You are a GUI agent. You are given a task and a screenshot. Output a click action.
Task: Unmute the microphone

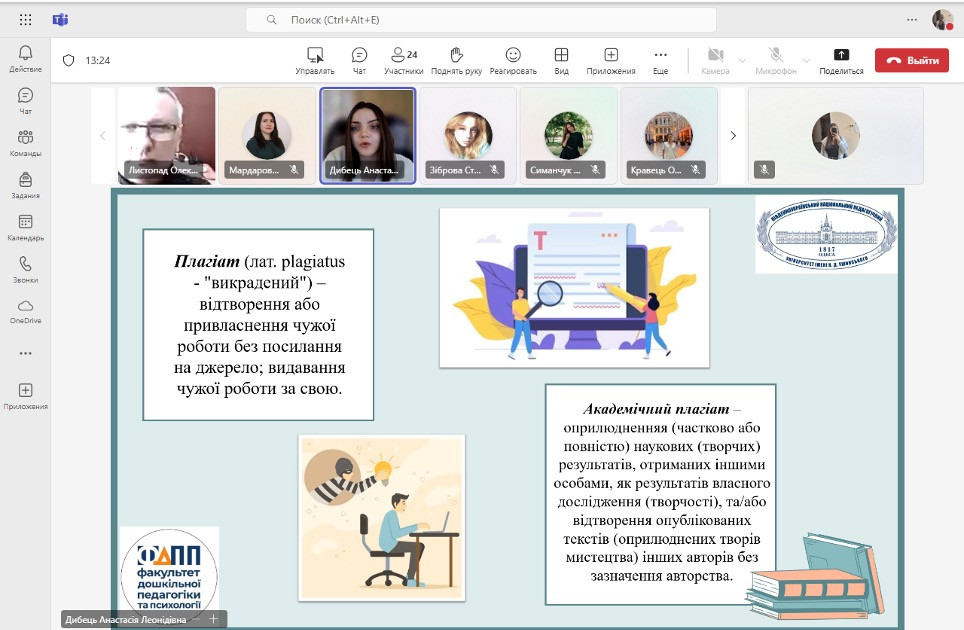[x=775, y=59]
